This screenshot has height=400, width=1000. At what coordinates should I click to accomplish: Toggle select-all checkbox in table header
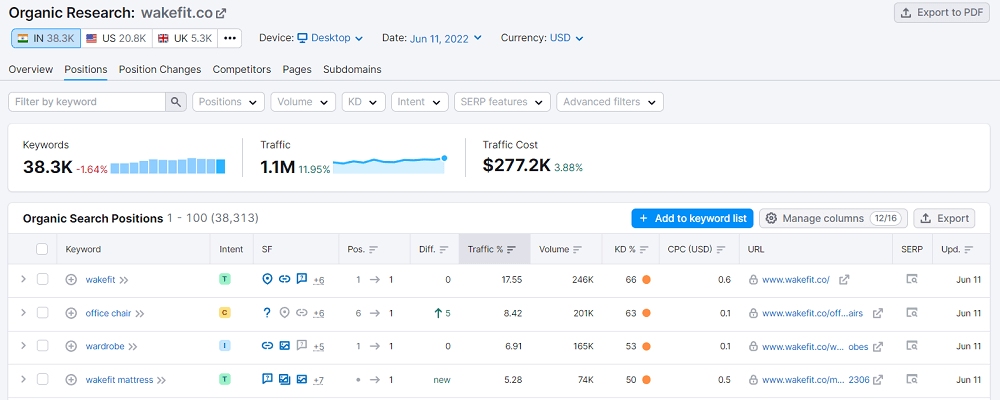click(x=42, y=249)
